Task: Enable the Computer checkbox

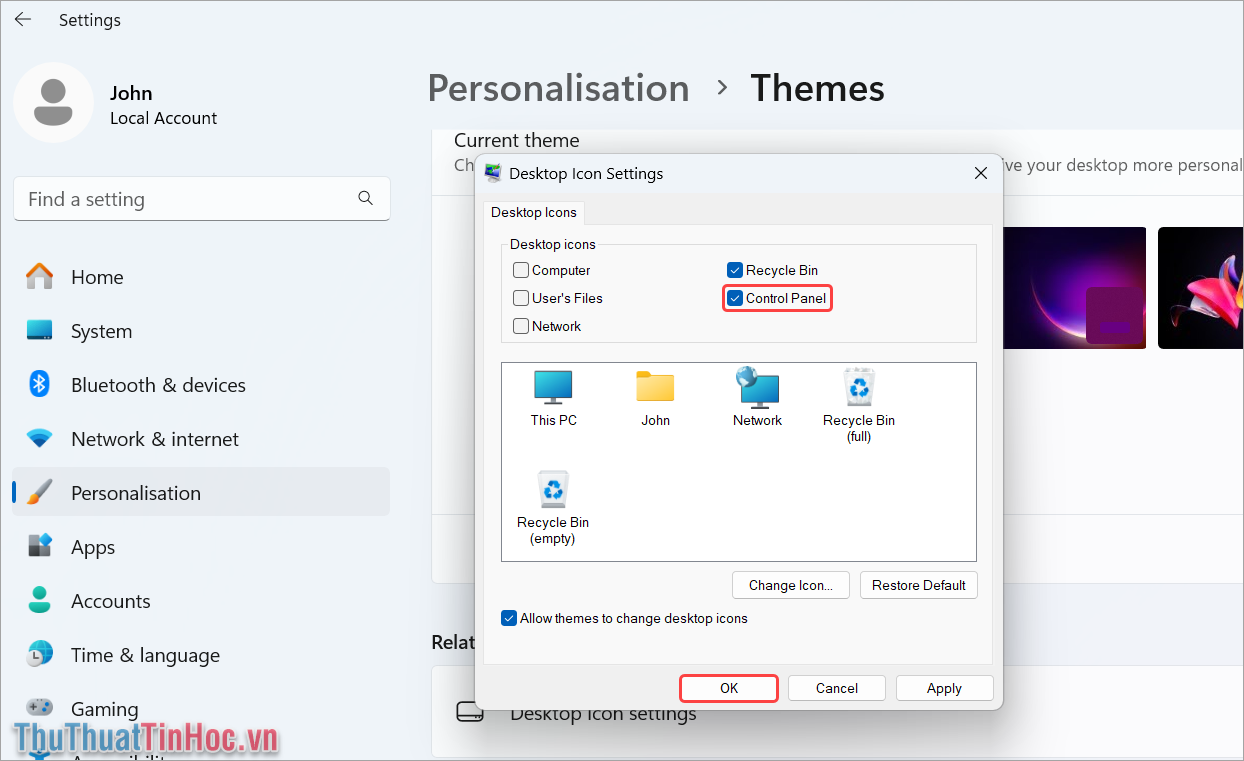Action: coord(521,270)
